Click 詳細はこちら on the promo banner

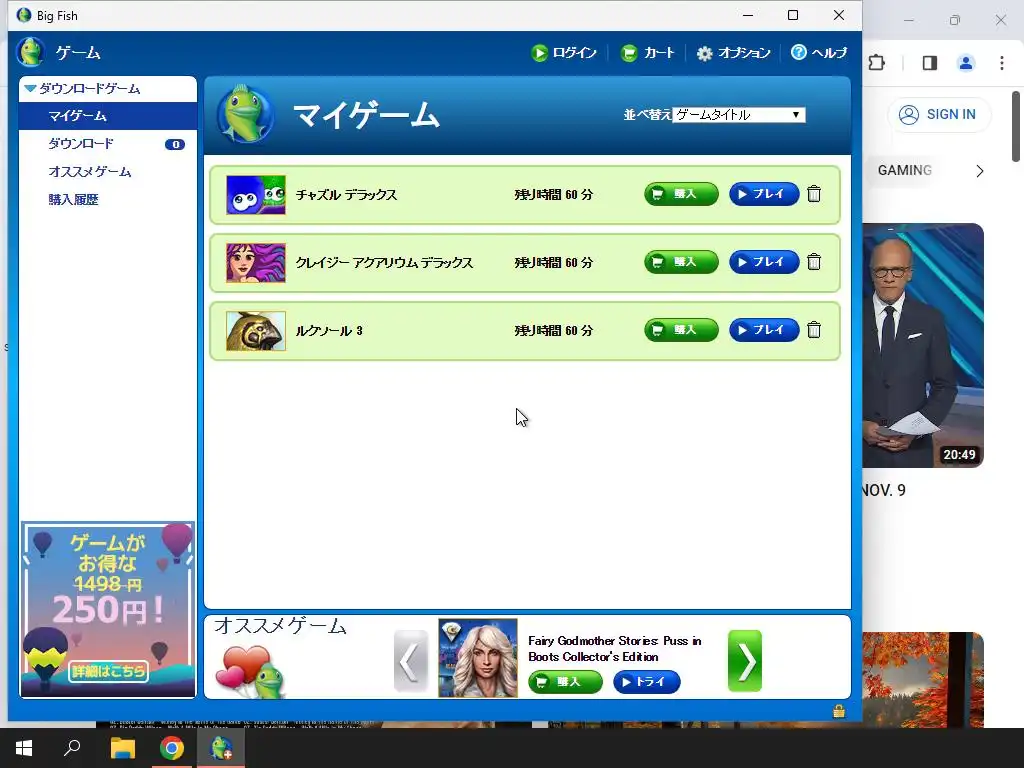click(x=108, y=671)
